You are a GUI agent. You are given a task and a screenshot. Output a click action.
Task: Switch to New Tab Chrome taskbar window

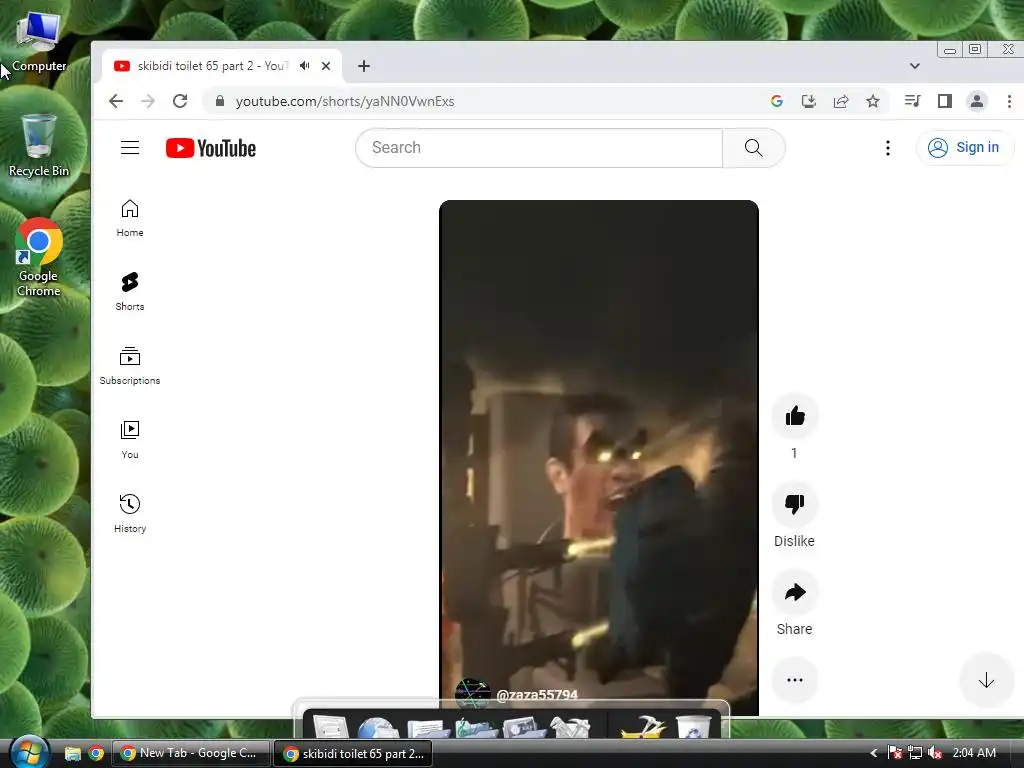coord(191,753)
